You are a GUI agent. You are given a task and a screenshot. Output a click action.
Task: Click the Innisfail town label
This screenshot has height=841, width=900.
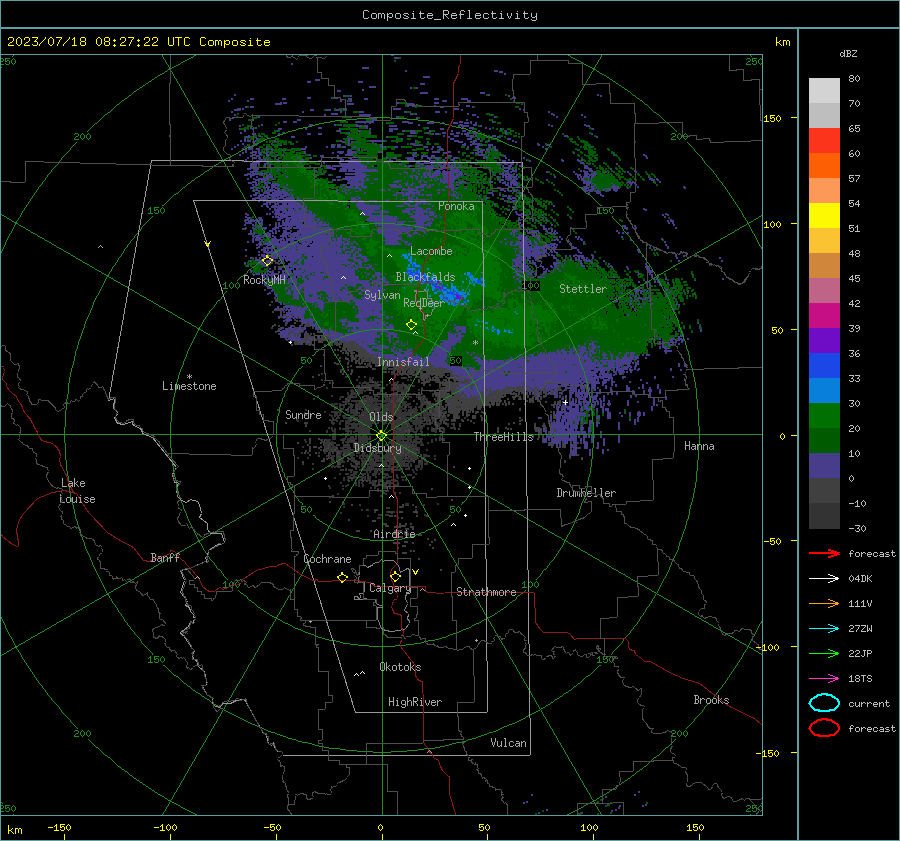(x=403, y=362)
